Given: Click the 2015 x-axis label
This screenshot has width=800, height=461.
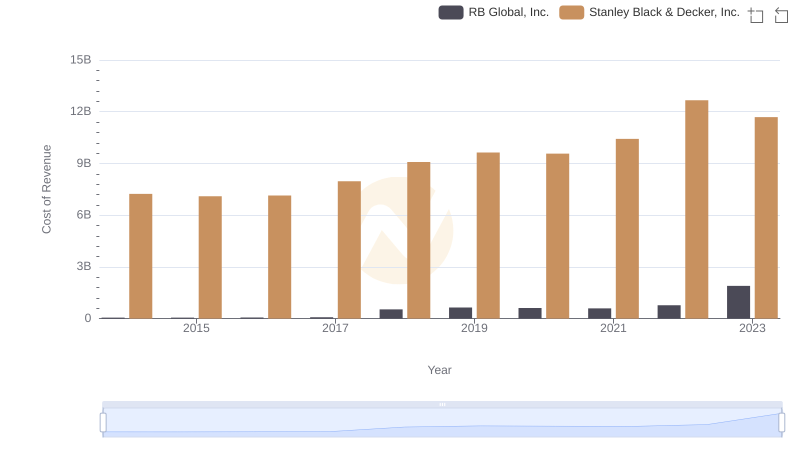Looking at the screenshot, I should 196,328.
